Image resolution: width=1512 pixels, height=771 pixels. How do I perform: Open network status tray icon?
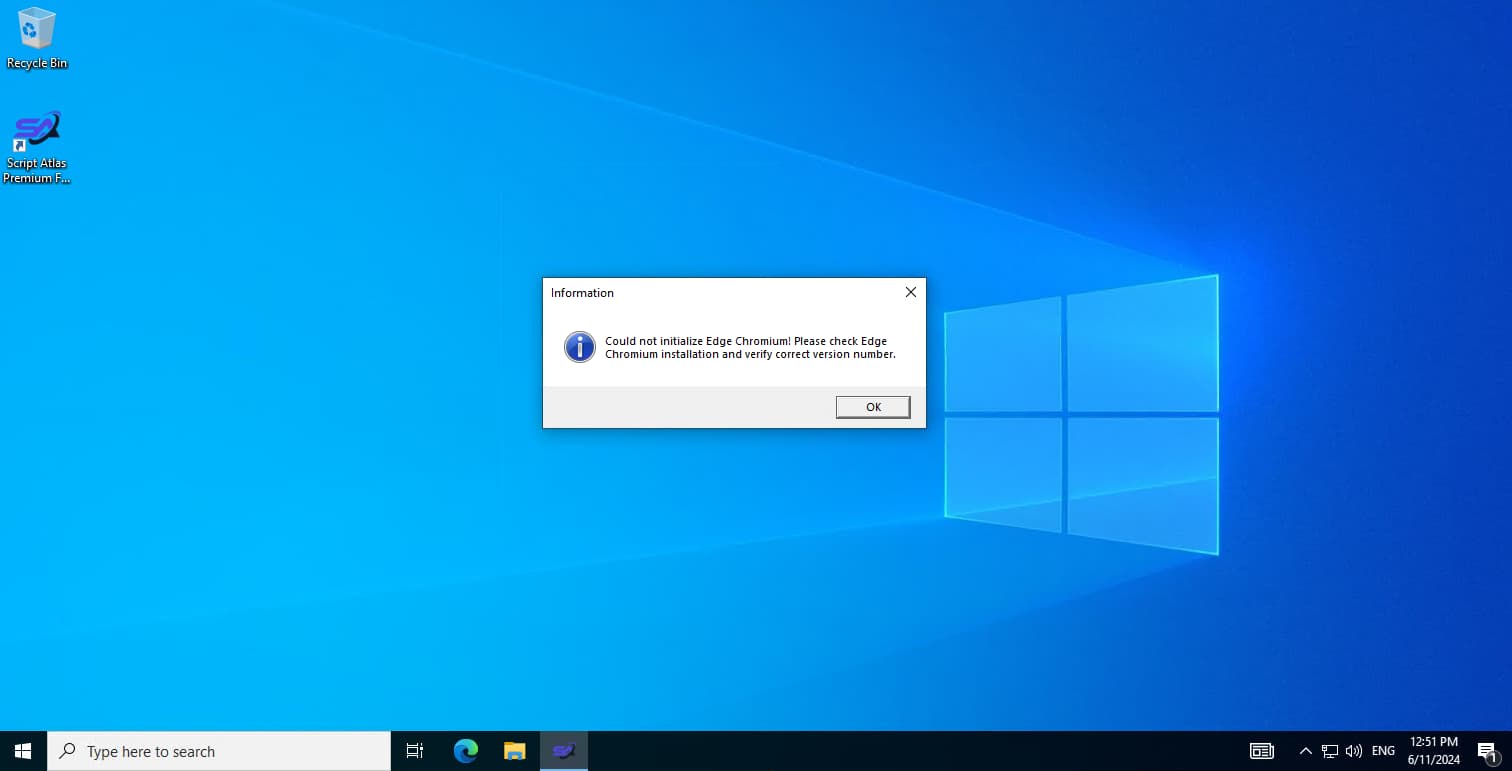click(x=1330, y=751)
